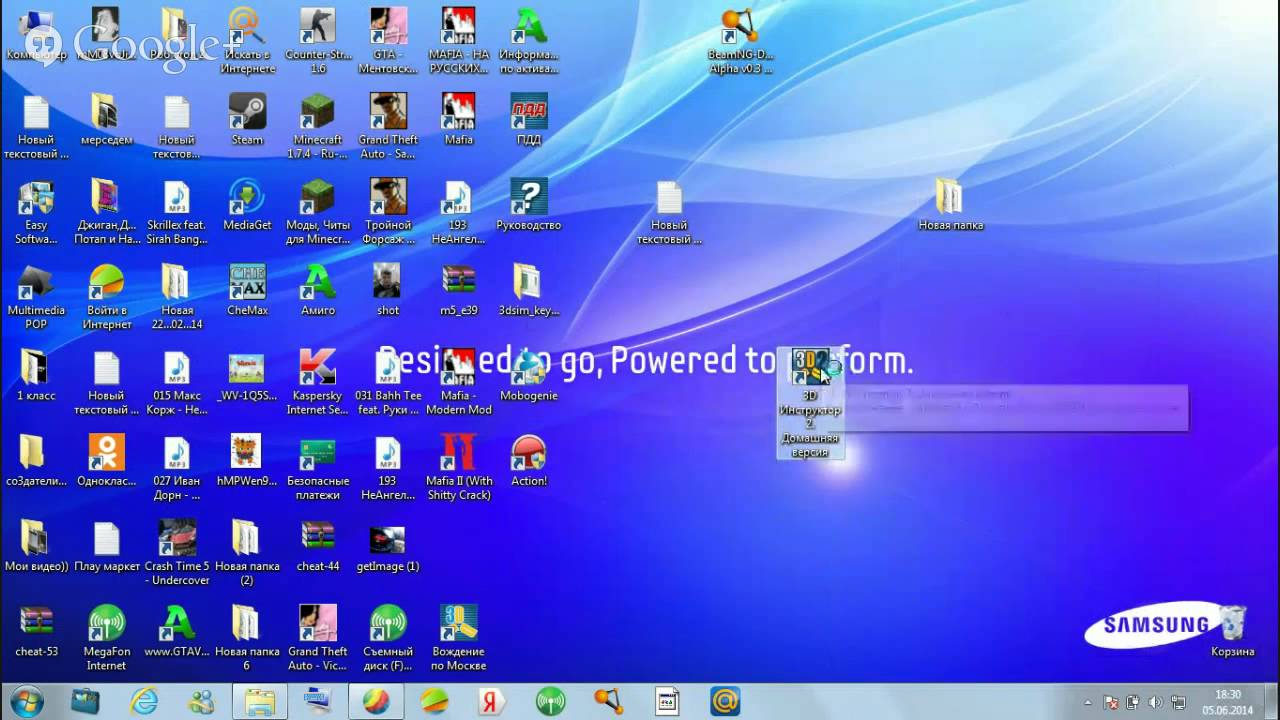
Task: Open the taskbar clock showing 18:30
Action: (1228, 702)
